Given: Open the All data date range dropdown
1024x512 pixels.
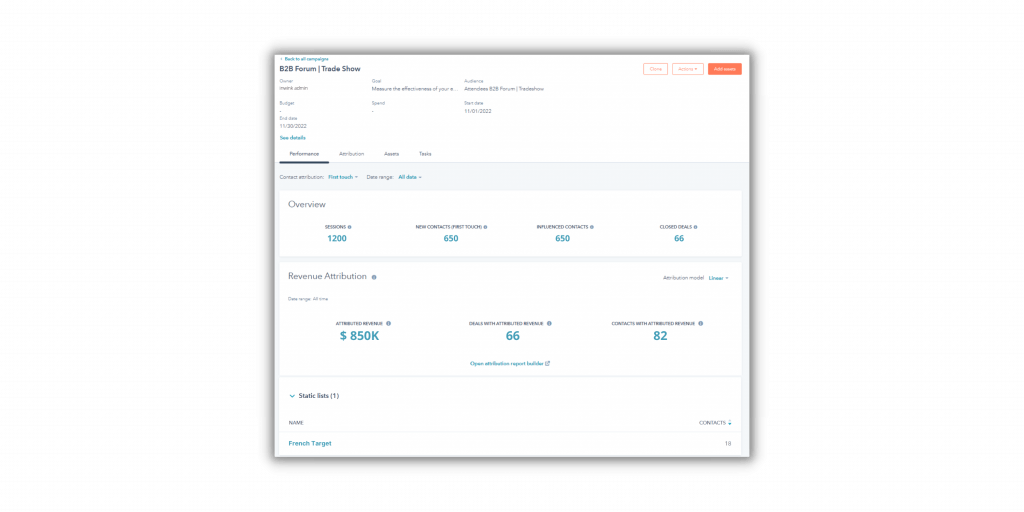Looking at the screenshot, I should [410, 177].
